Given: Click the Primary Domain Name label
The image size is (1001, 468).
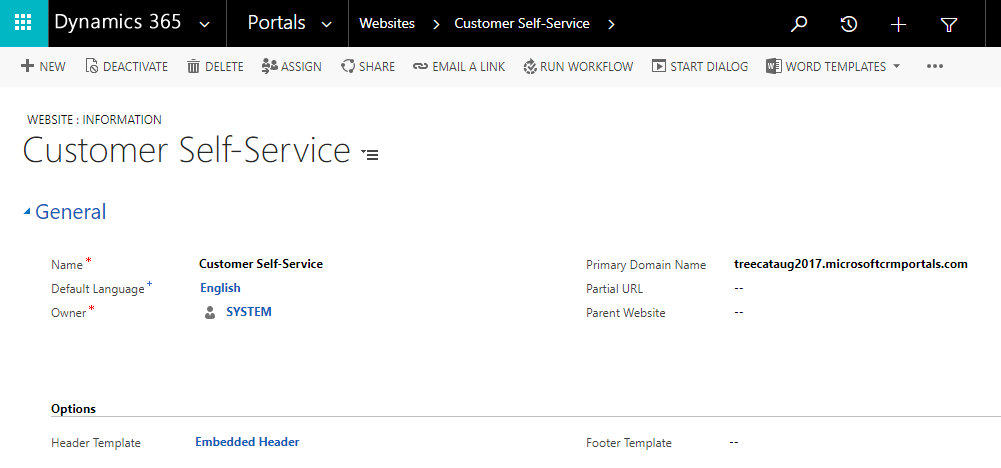Looking at the screenshot, I should point(646,264).
